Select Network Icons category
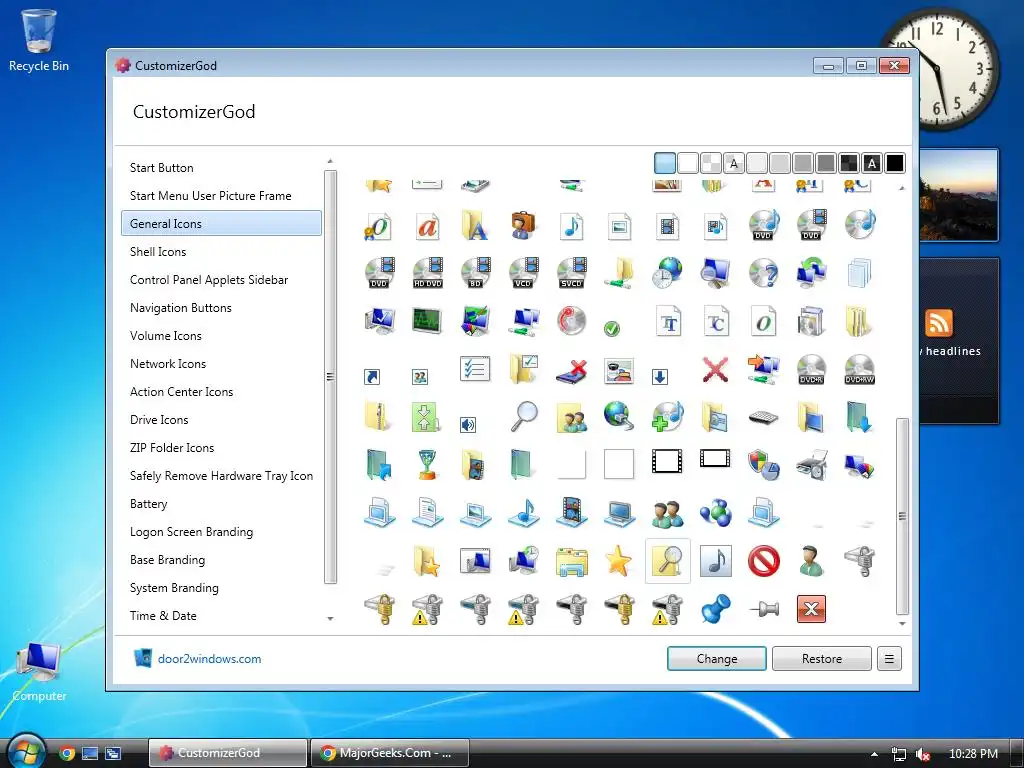Screen dimensions: 1024x768 [x=168, y=364]
